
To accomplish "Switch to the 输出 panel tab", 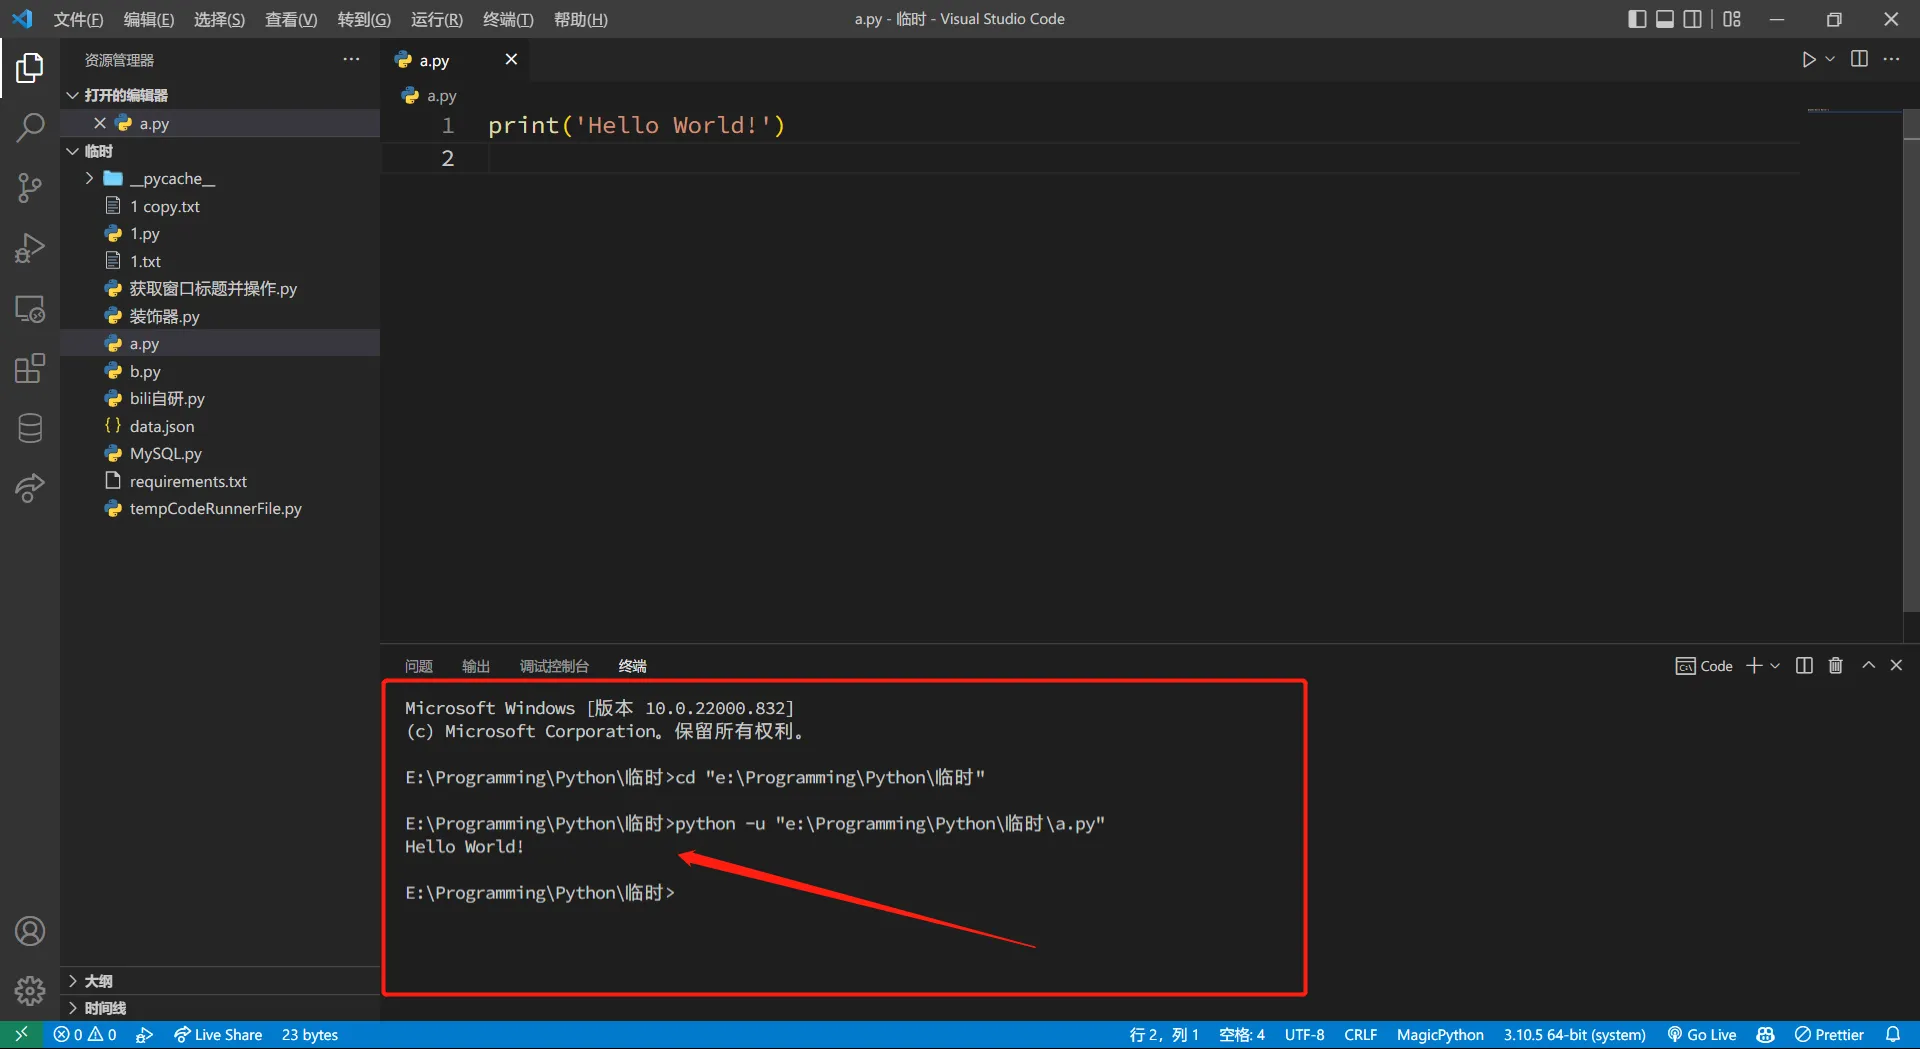I will 475,667.
